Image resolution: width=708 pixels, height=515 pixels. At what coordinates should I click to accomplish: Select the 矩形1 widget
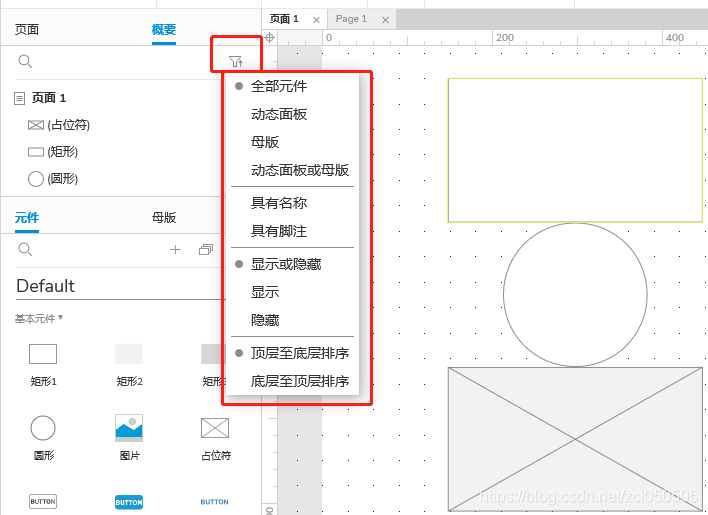pyautogui.click(x=43, y=365)
